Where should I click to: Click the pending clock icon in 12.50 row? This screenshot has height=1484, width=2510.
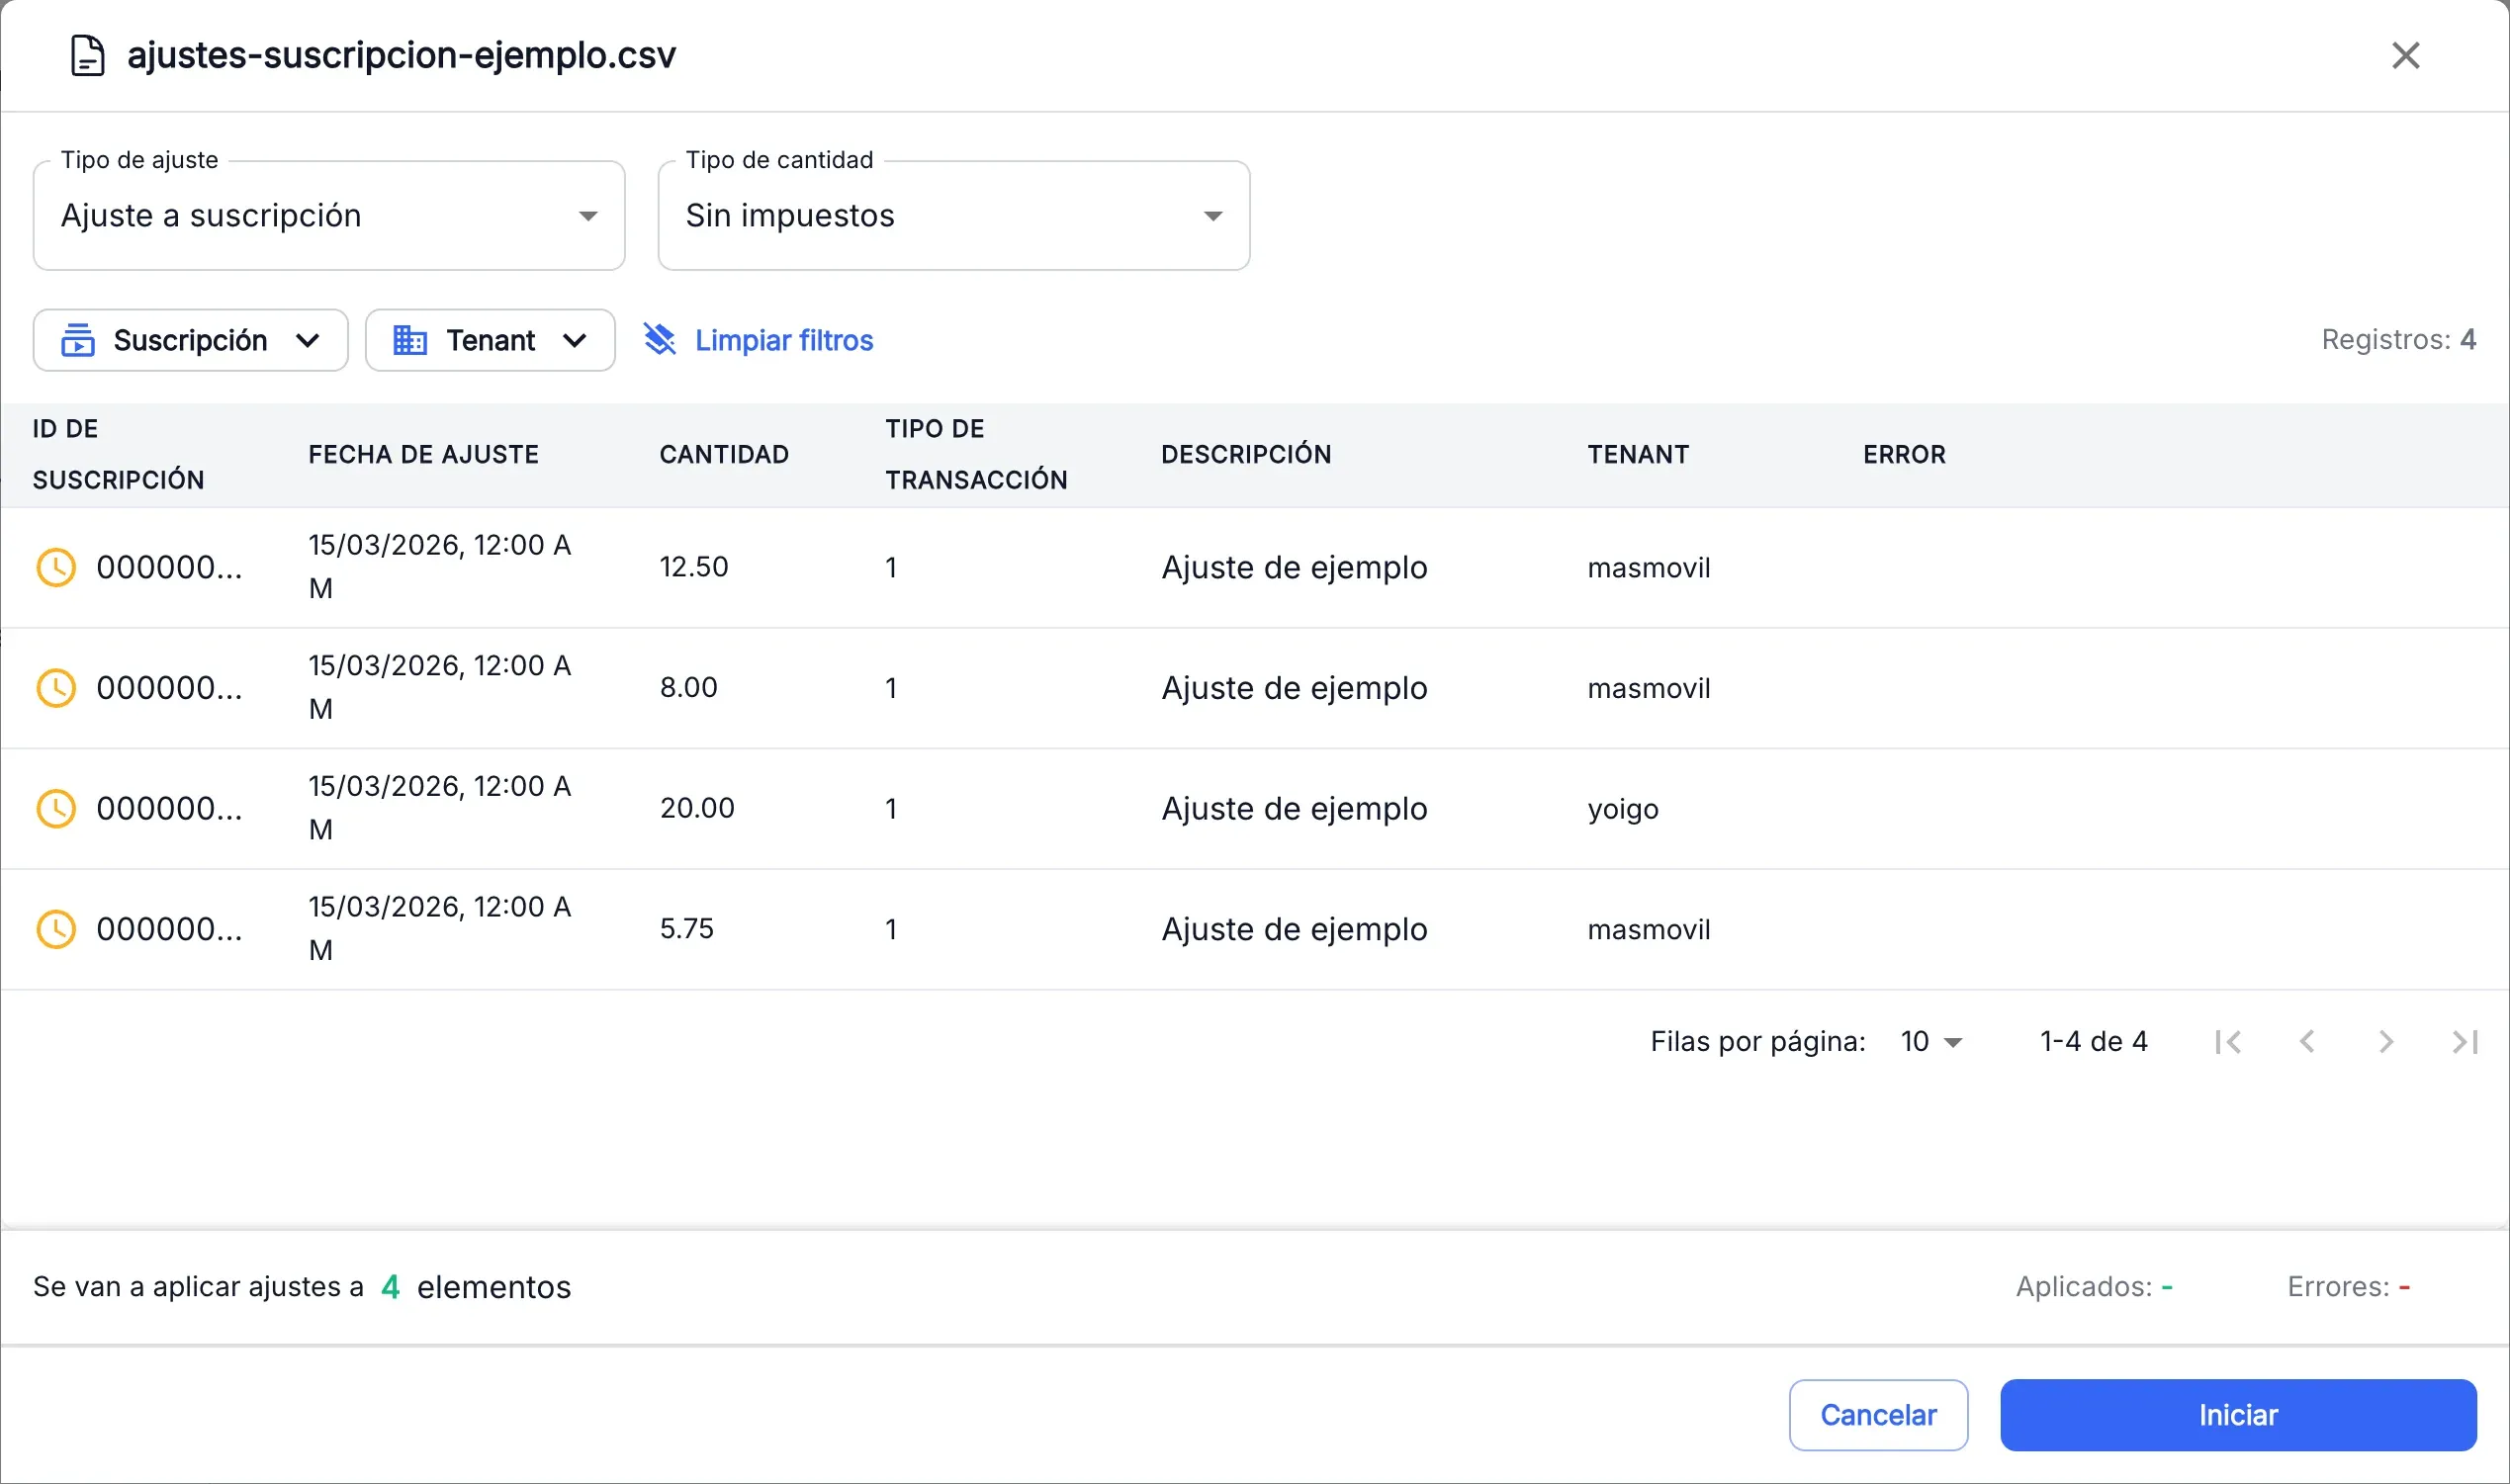point(56,567)
